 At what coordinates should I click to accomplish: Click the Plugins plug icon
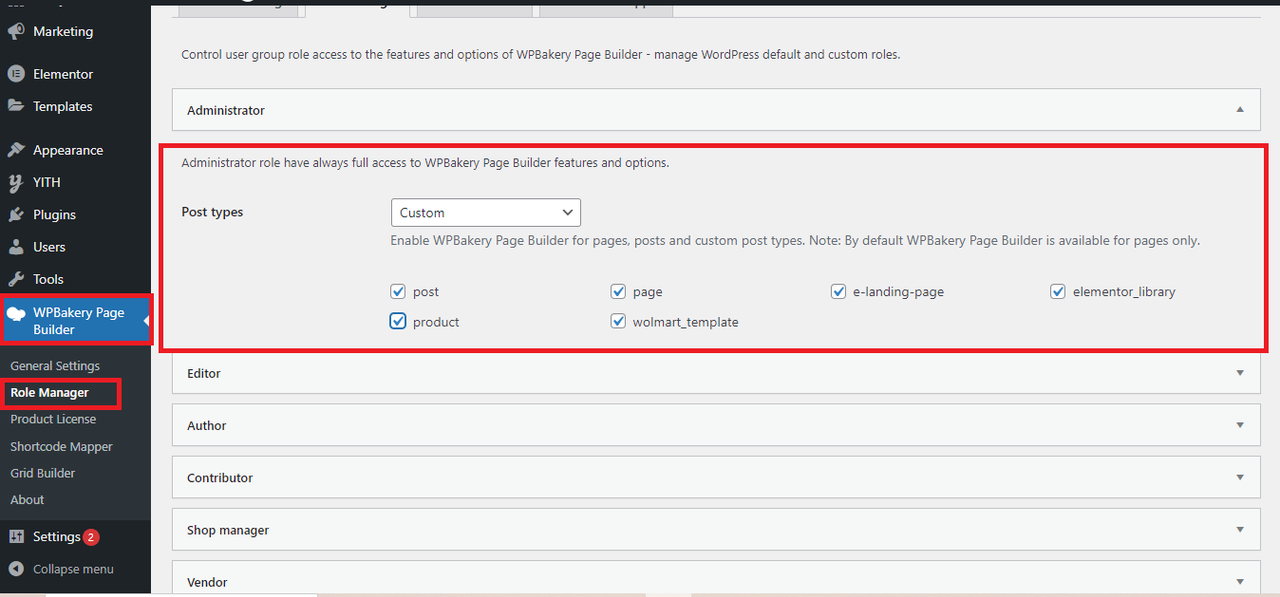(16, 214)
